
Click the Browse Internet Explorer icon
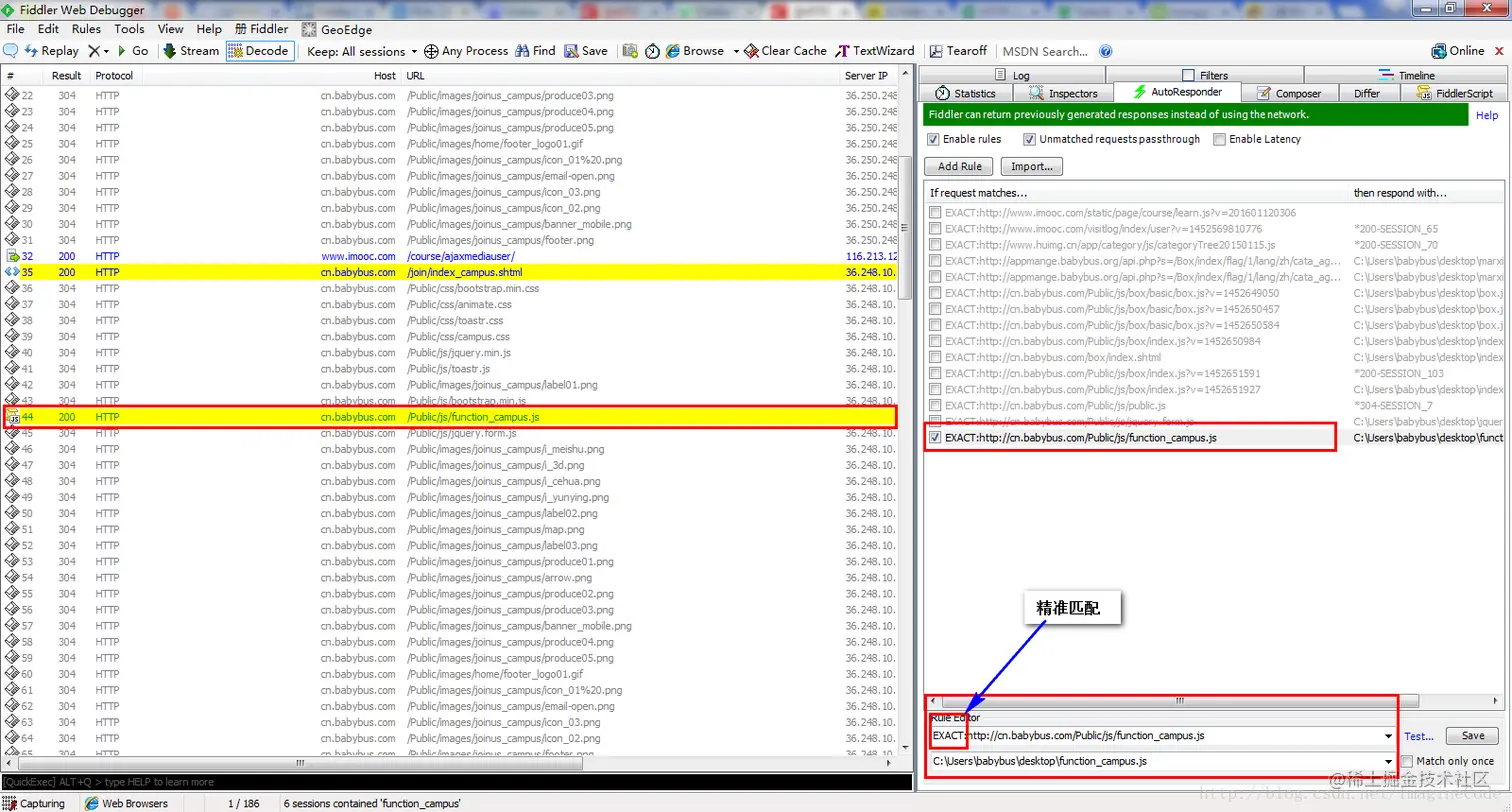[x=674, y=51]
